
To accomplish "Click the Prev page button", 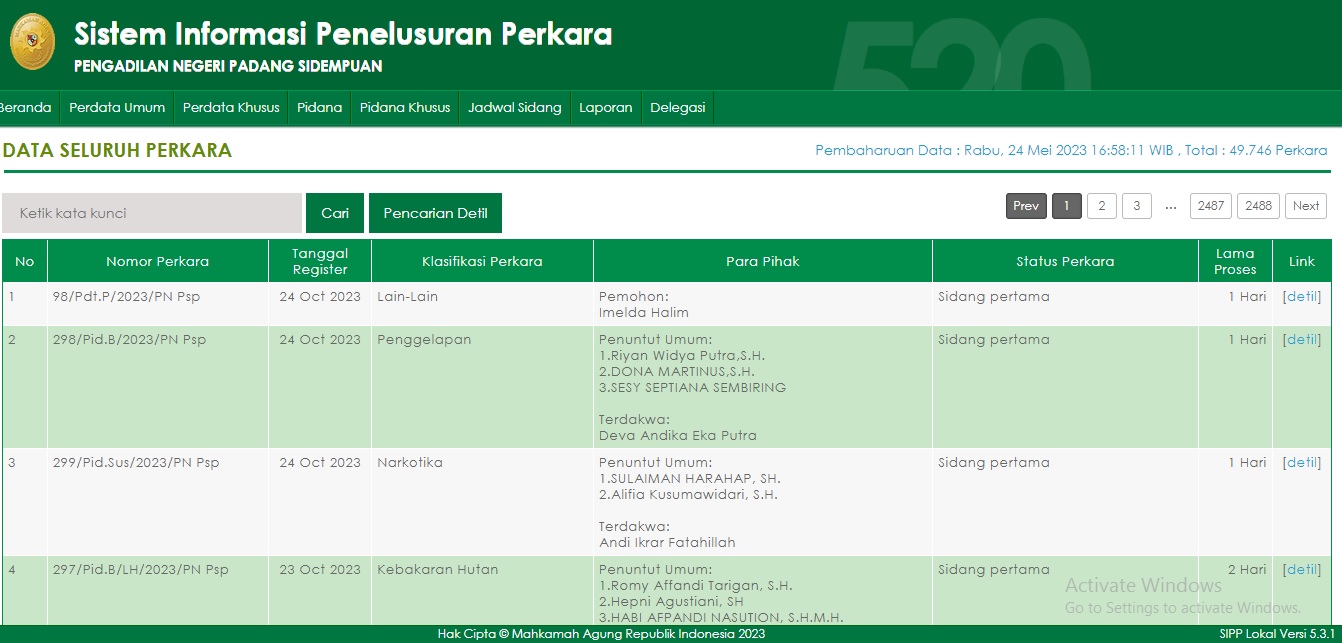I will (x=1026, y=206).
